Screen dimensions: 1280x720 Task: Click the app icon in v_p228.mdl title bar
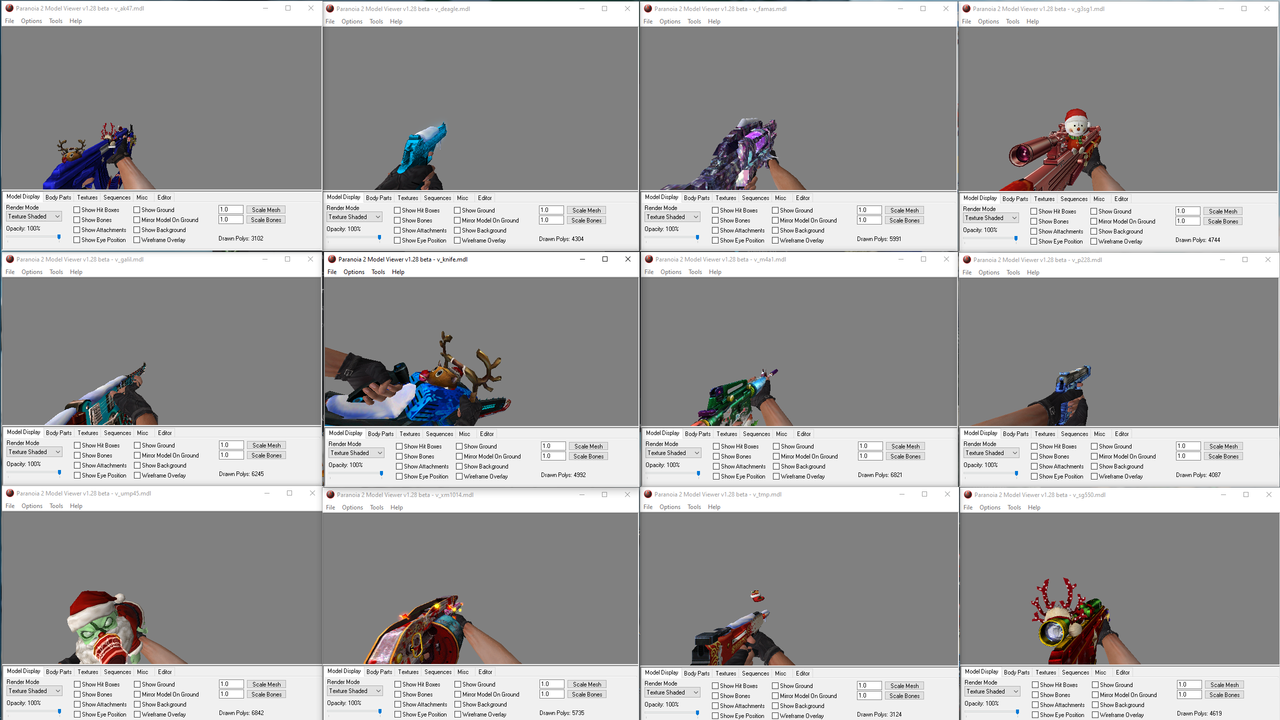[x=967, y=259]
